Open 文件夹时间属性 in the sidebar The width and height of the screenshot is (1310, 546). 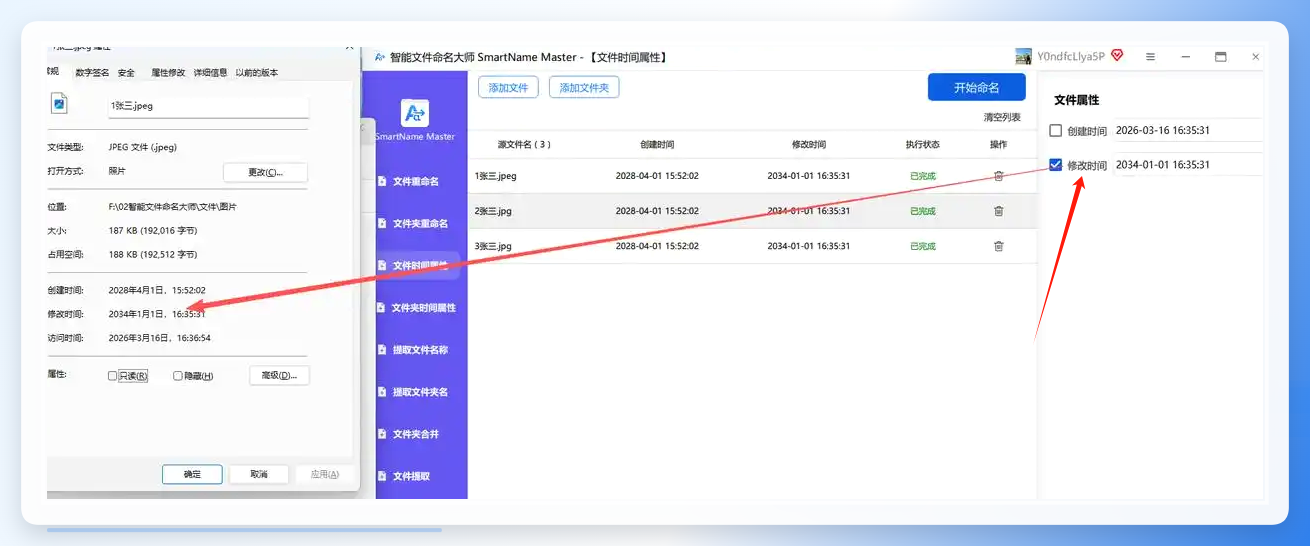417,308
